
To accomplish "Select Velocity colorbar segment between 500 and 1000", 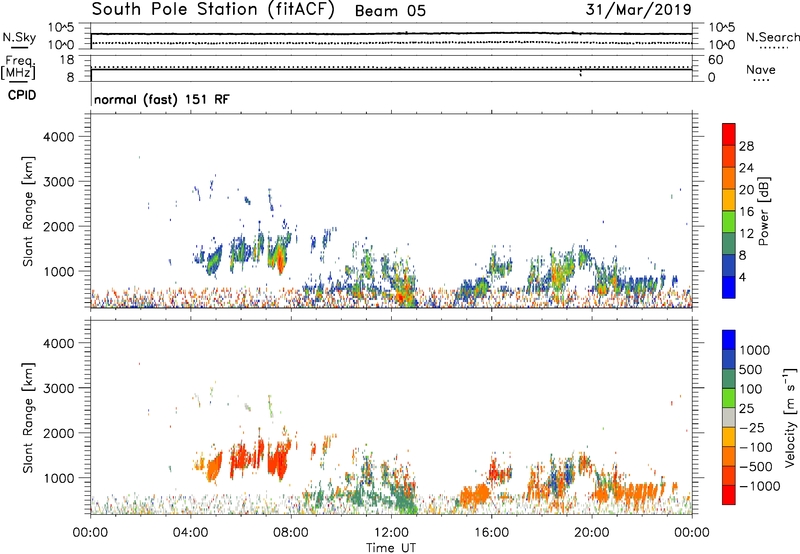I will (729, 360).
